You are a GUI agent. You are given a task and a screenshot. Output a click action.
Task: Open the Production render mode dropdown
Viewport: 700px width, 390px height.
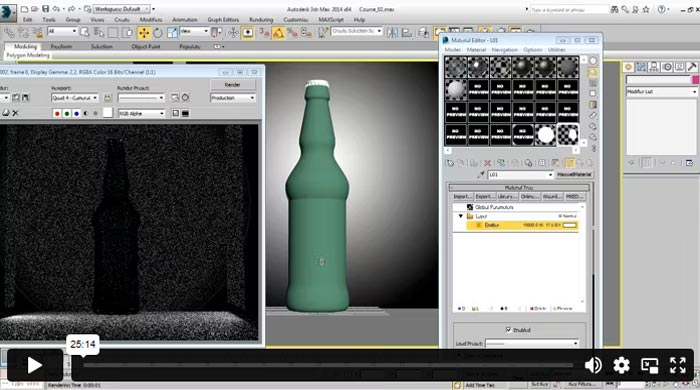point(233,98)
